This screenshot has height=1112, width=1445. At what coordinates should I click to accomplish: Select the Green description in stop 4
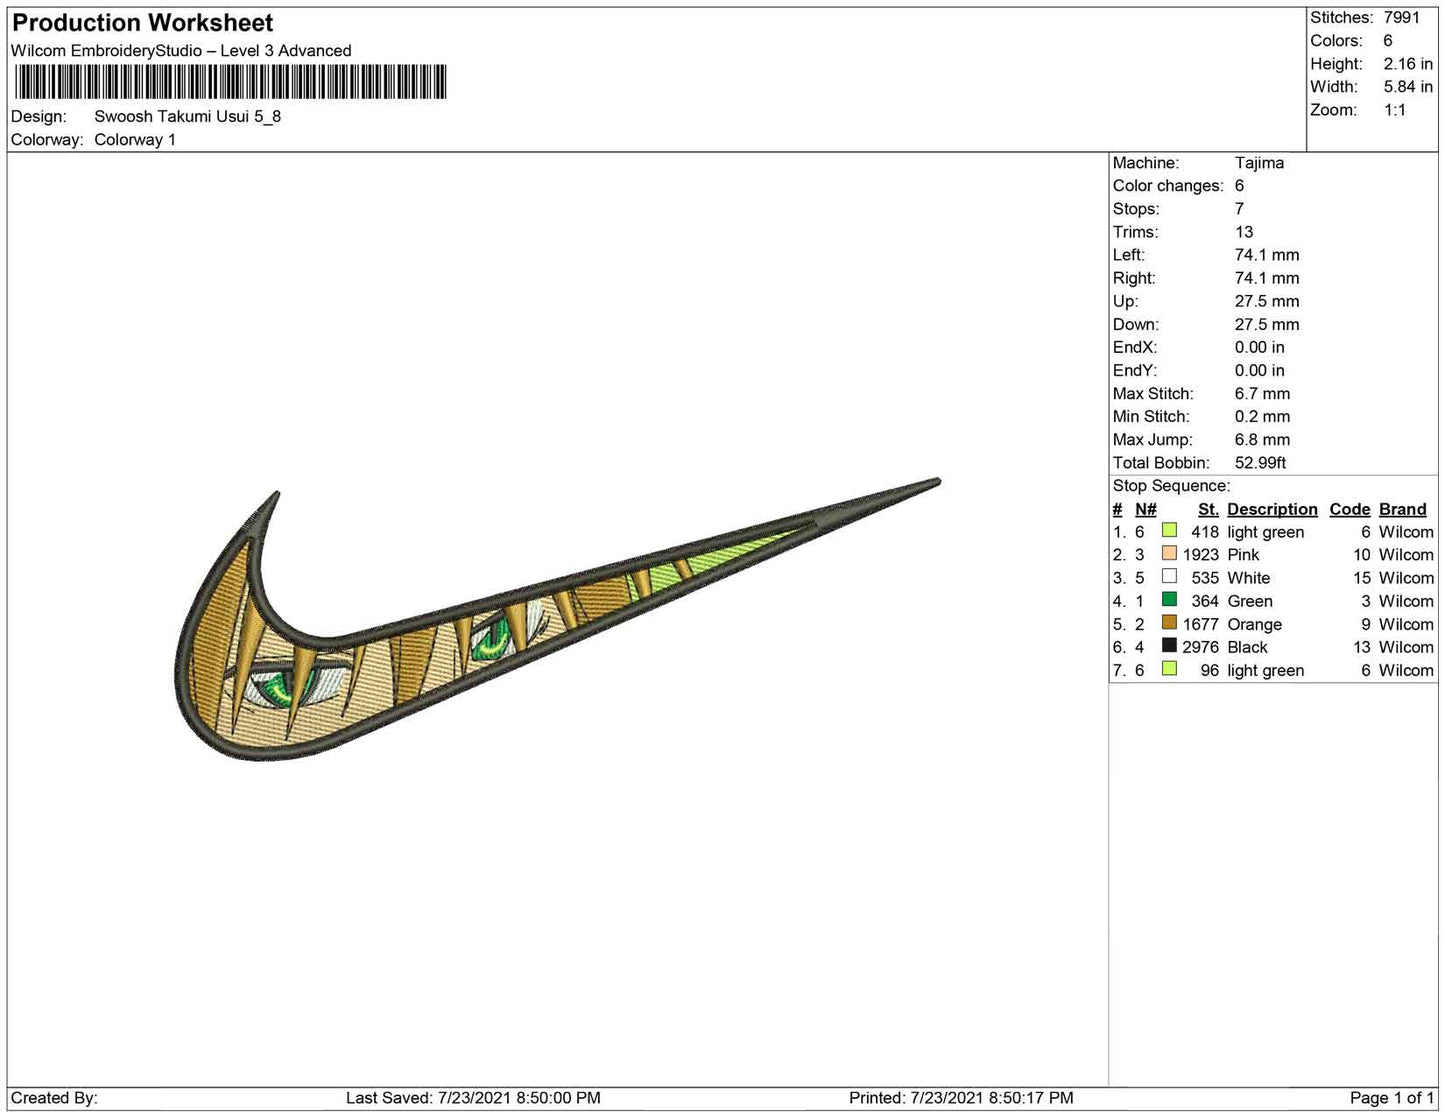pyautogui.click(x=1250, y=601)
